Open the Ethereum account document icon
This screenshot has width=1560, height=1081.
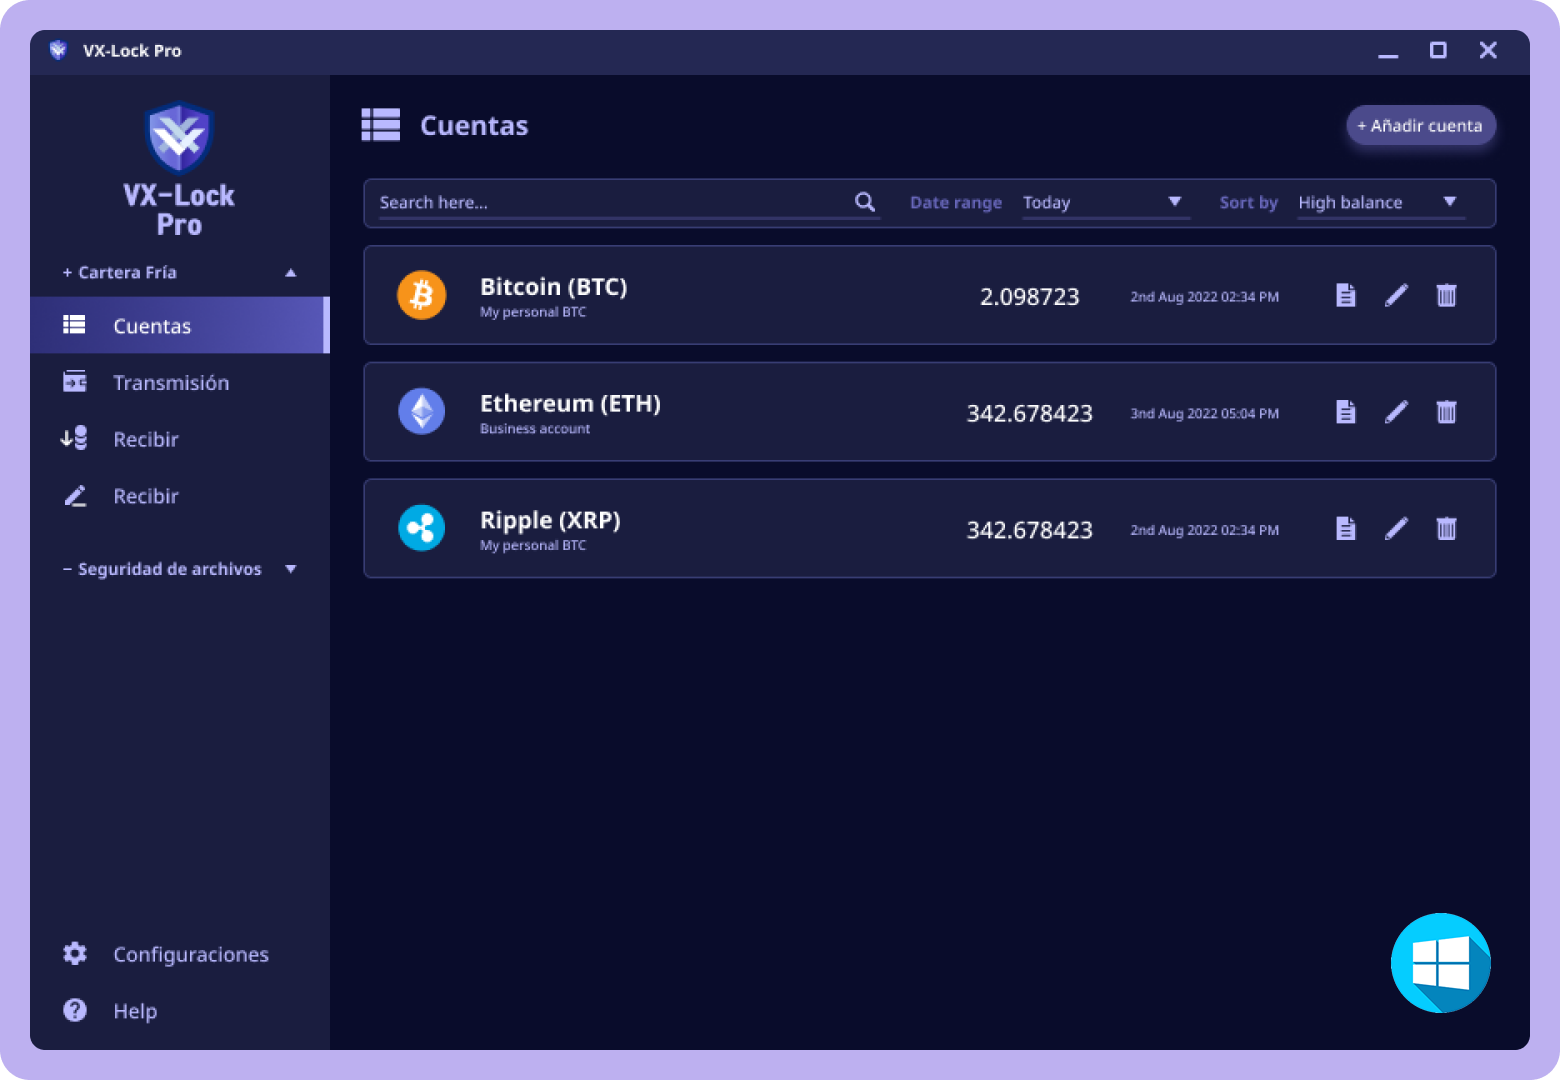pyautogui.click(x=1346, y=412)
